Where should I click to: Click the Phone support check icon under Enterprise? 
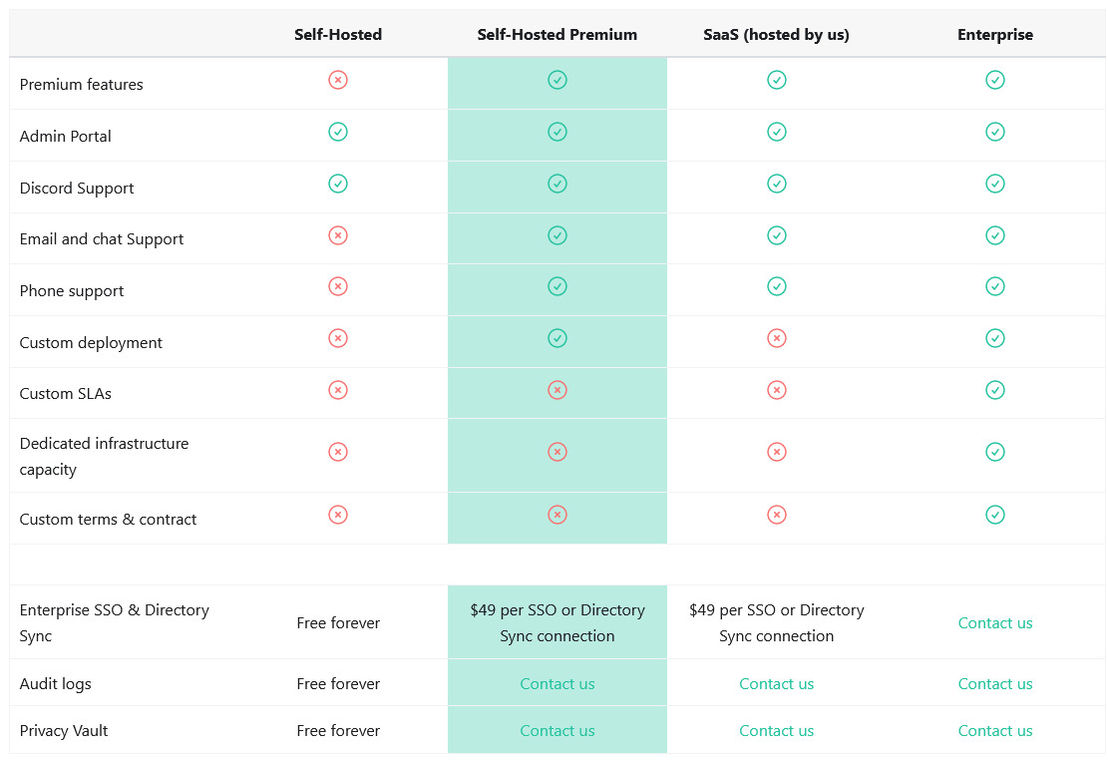995,286
